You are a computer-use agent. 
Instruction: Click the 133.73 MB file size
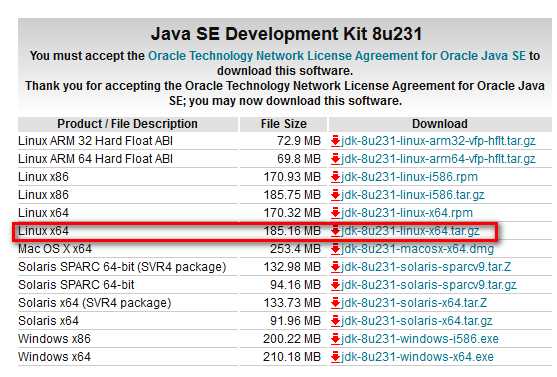(292, 303)
